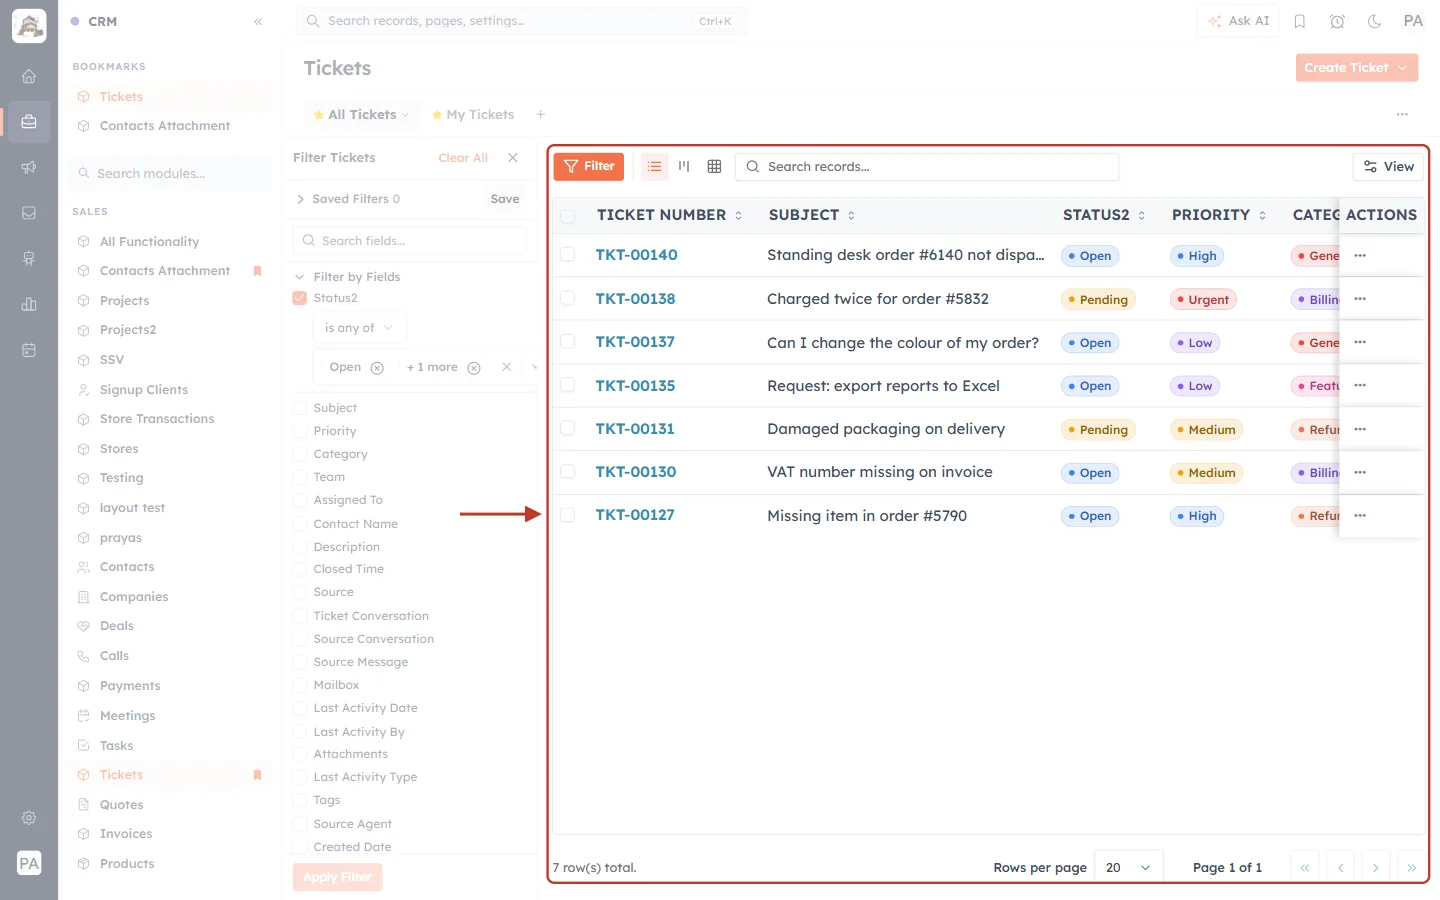Tick the Assigned To filter checkbox
This screenshot has width=1440, height=900.
point(299,500)
